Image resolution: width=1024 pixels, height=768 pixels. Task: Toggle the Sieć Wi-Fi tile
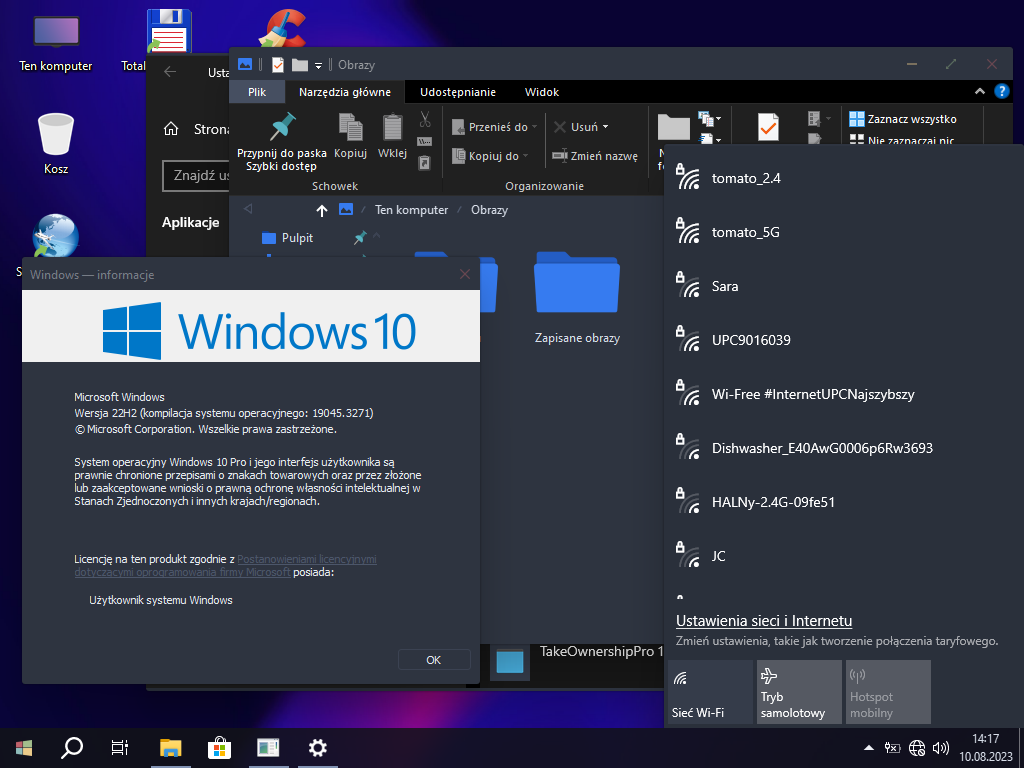click(x=709, y=692)
